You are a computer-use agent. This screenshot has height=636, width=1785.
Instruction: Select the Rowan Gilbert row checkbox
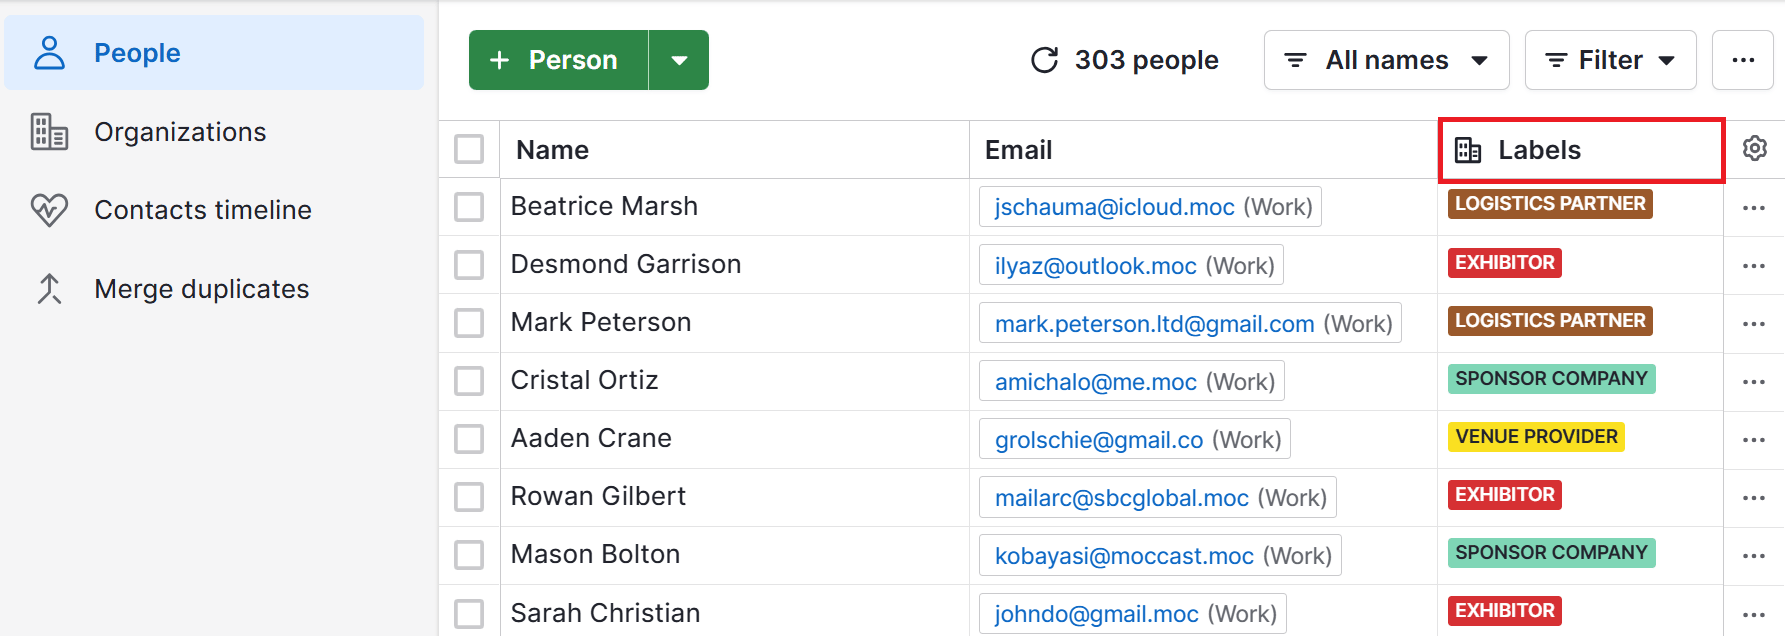(469, 497)
